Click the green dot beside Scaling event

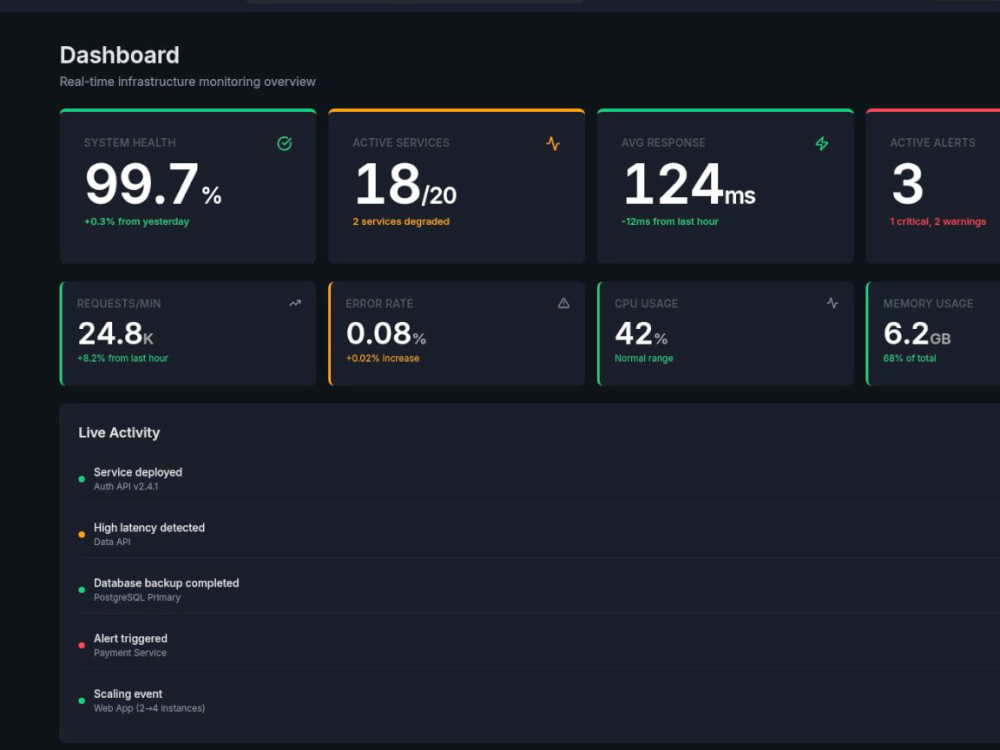coord(82,701)
